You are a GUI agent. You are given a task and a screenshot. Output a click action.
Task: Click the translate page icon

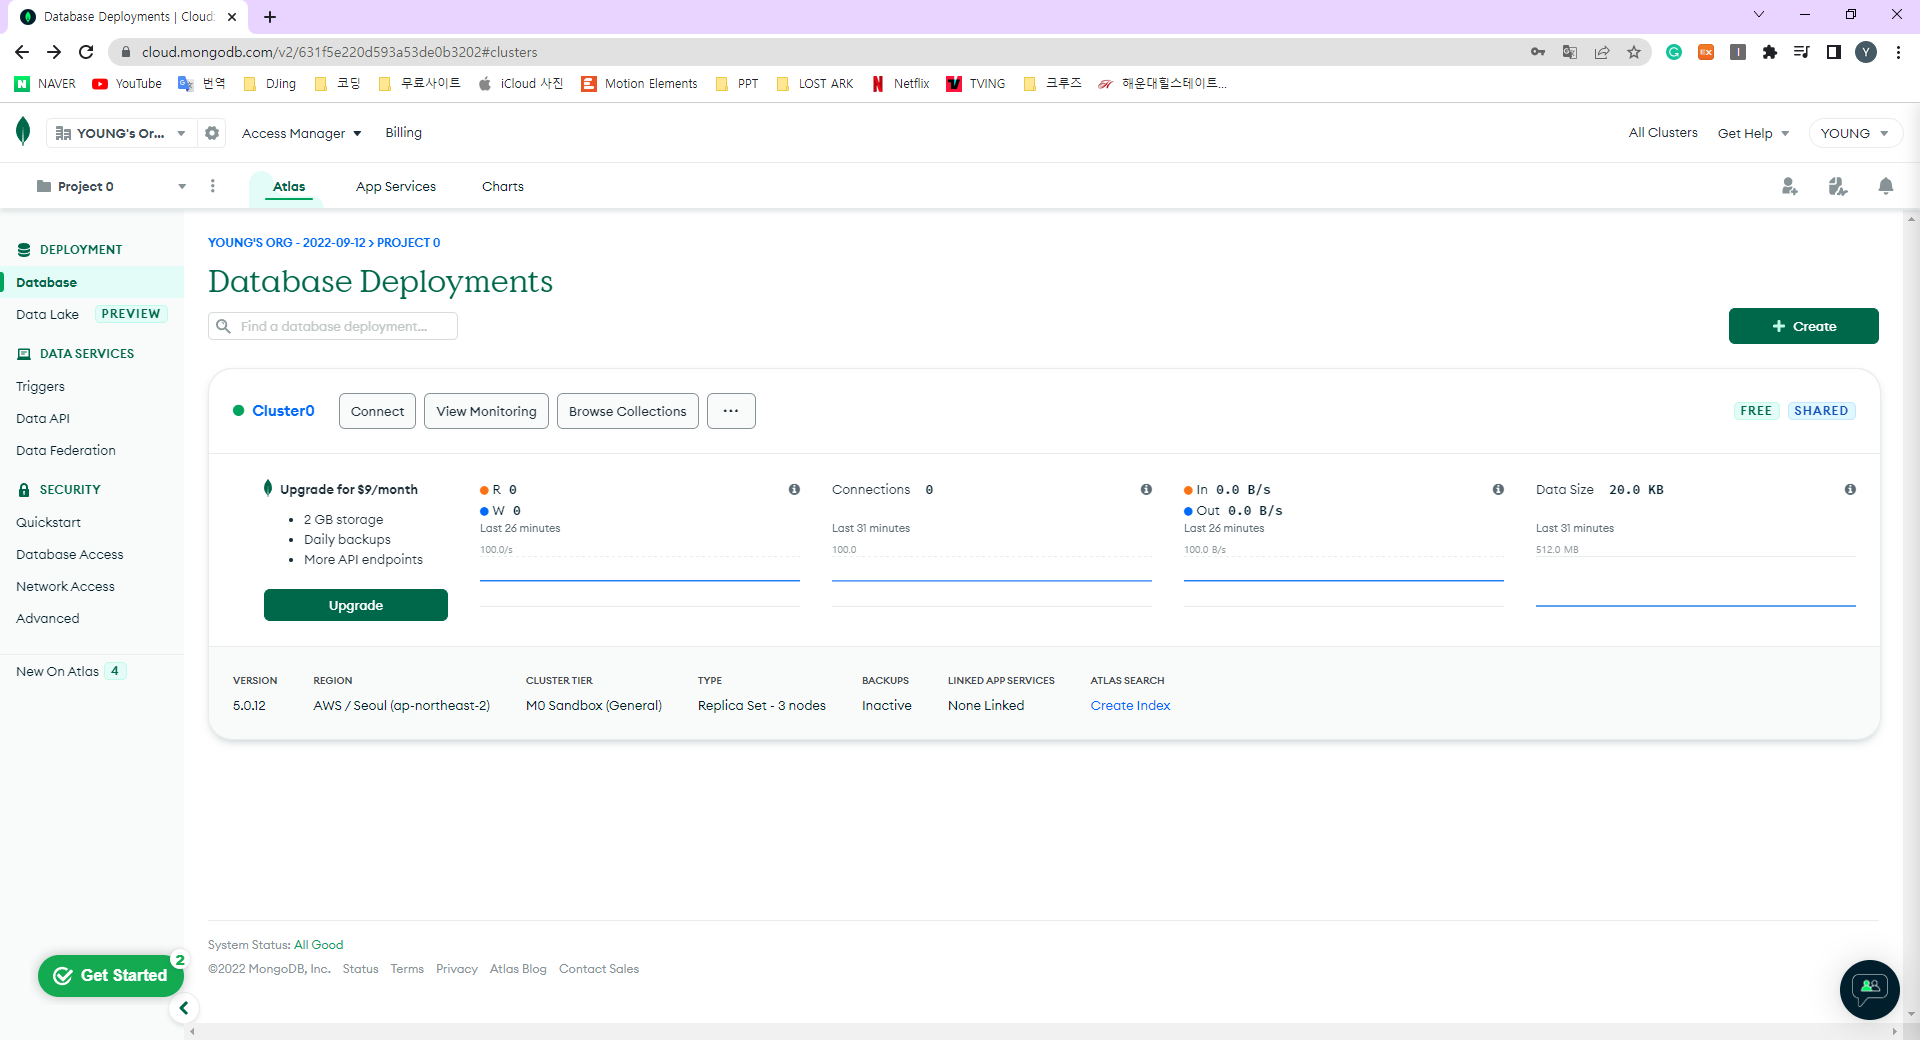(1570, 52)
